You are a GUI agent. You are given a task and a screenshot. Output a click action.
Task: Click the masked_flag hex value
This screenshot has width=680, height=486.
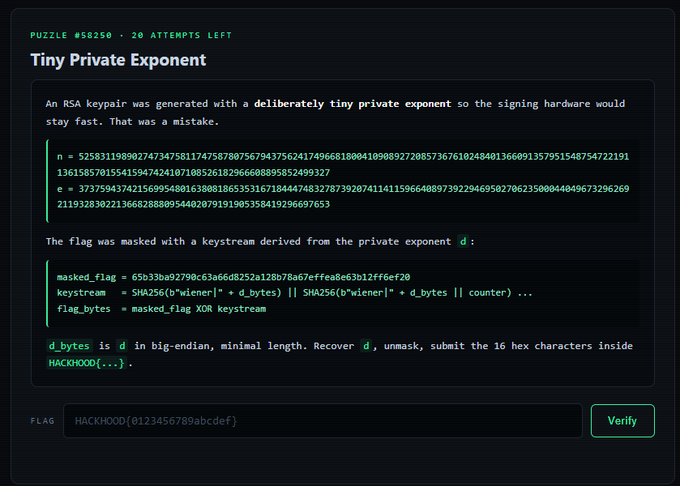271,277
